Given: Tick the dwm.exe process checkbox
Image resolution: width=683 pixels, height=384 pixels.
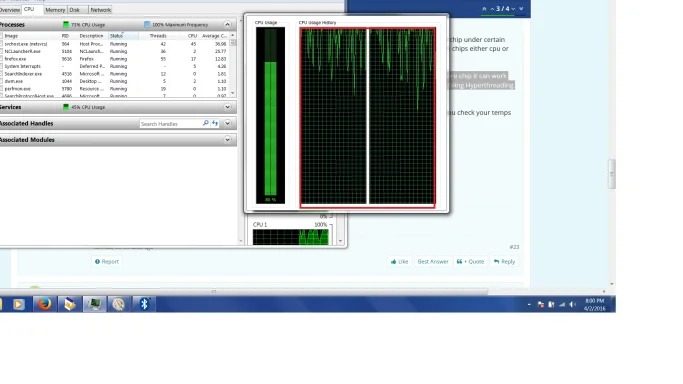Looking at the screenshot, I should (x=1, y=81).
